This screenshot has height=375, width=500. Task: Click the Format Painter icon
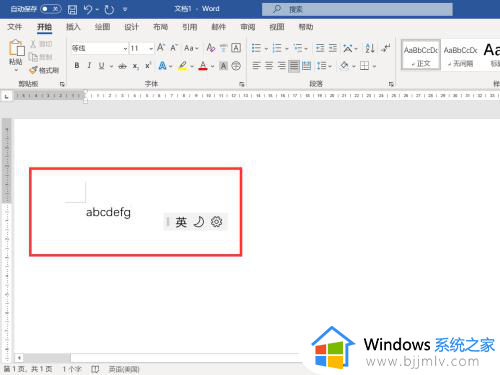tap(44, 70)
